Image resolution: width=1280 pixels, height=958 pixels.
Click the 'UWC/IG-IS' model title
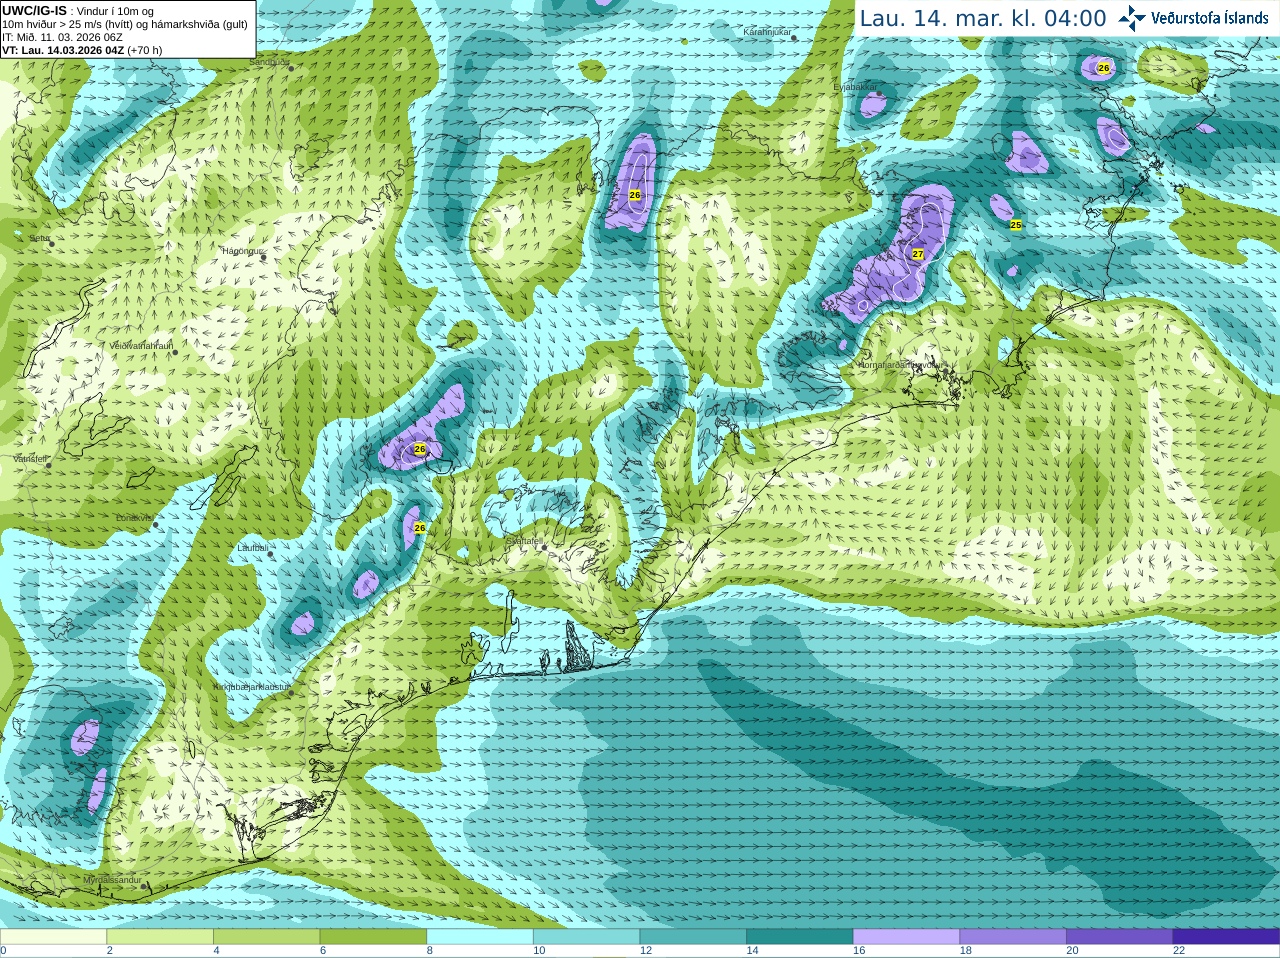(34, 10)
